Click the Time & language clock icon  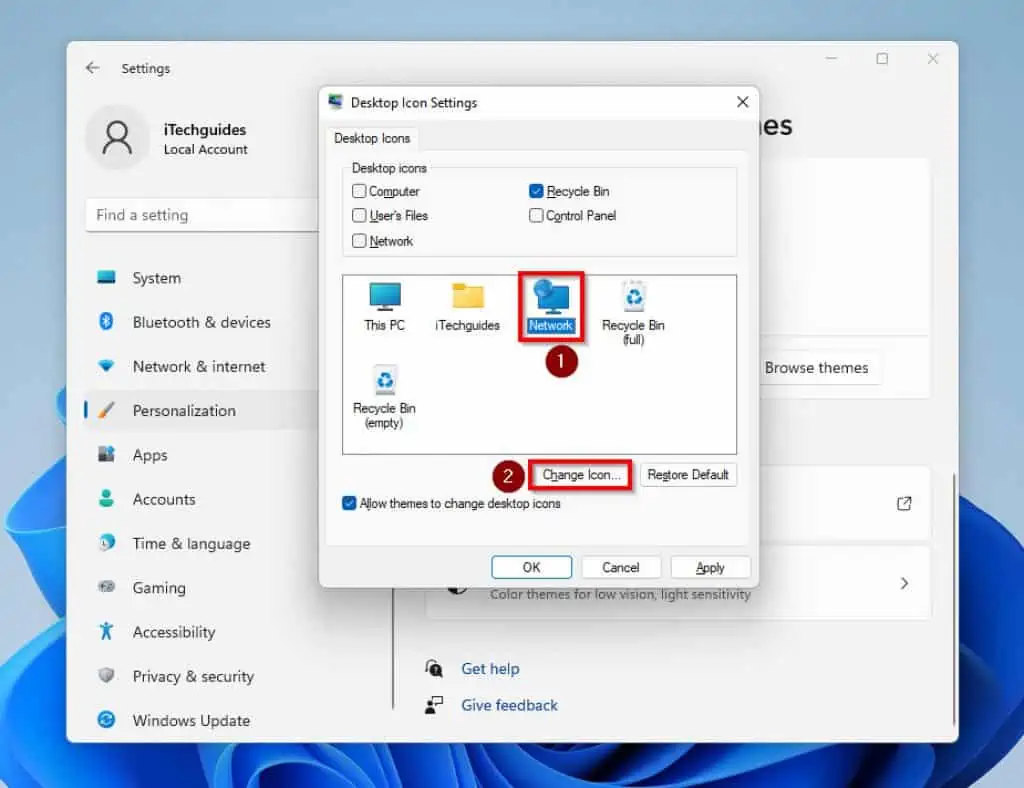(x=106, y=543)
